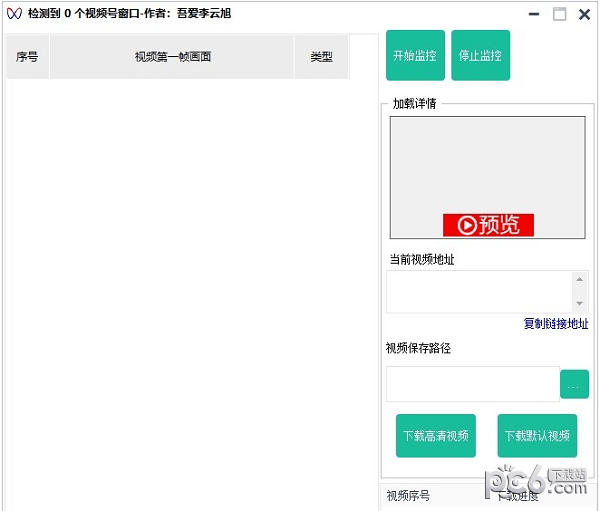Click inside the 当前视频地址 text box
600x511 pixels.
click(479, 291)
